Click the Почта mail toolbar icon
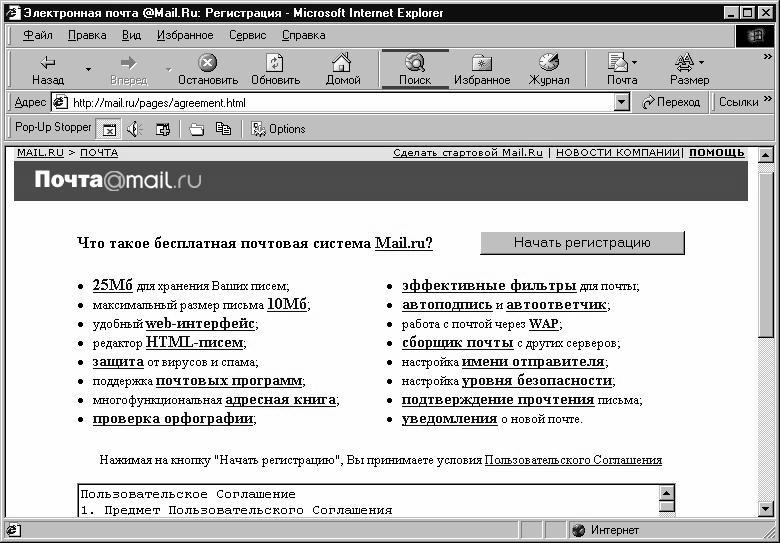The height and width of the screenshot is (543, 780). tap(618, 63)
